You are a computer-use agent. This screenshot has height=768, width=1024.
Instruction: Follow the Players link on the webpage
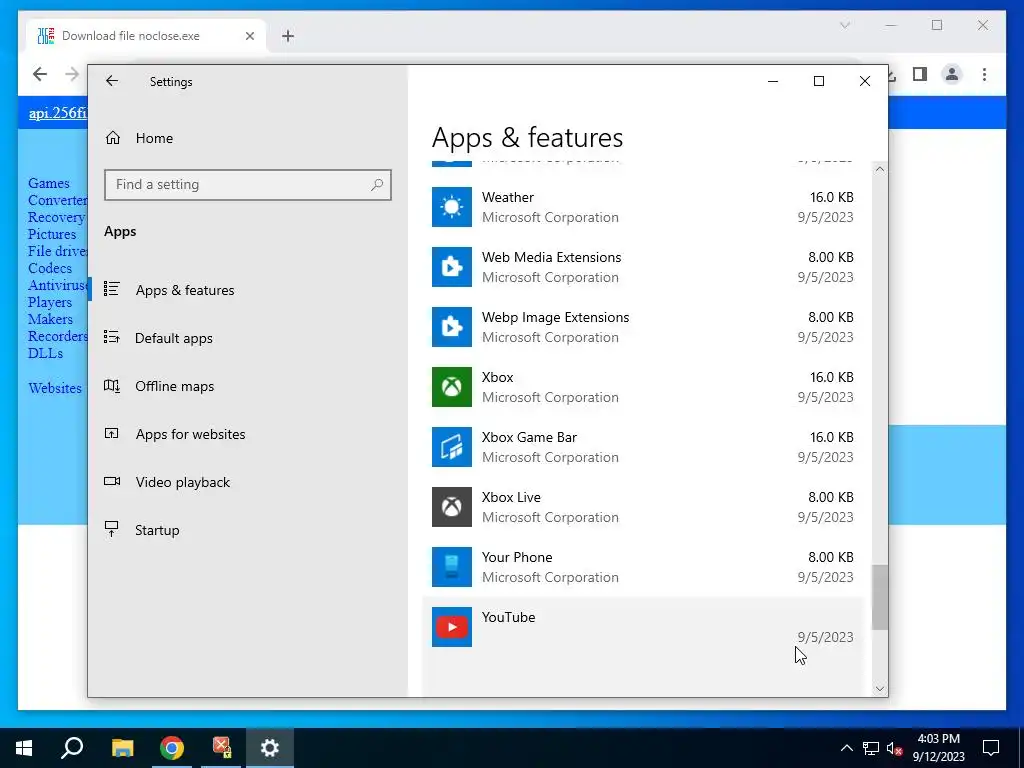click(x=50, y=302)
